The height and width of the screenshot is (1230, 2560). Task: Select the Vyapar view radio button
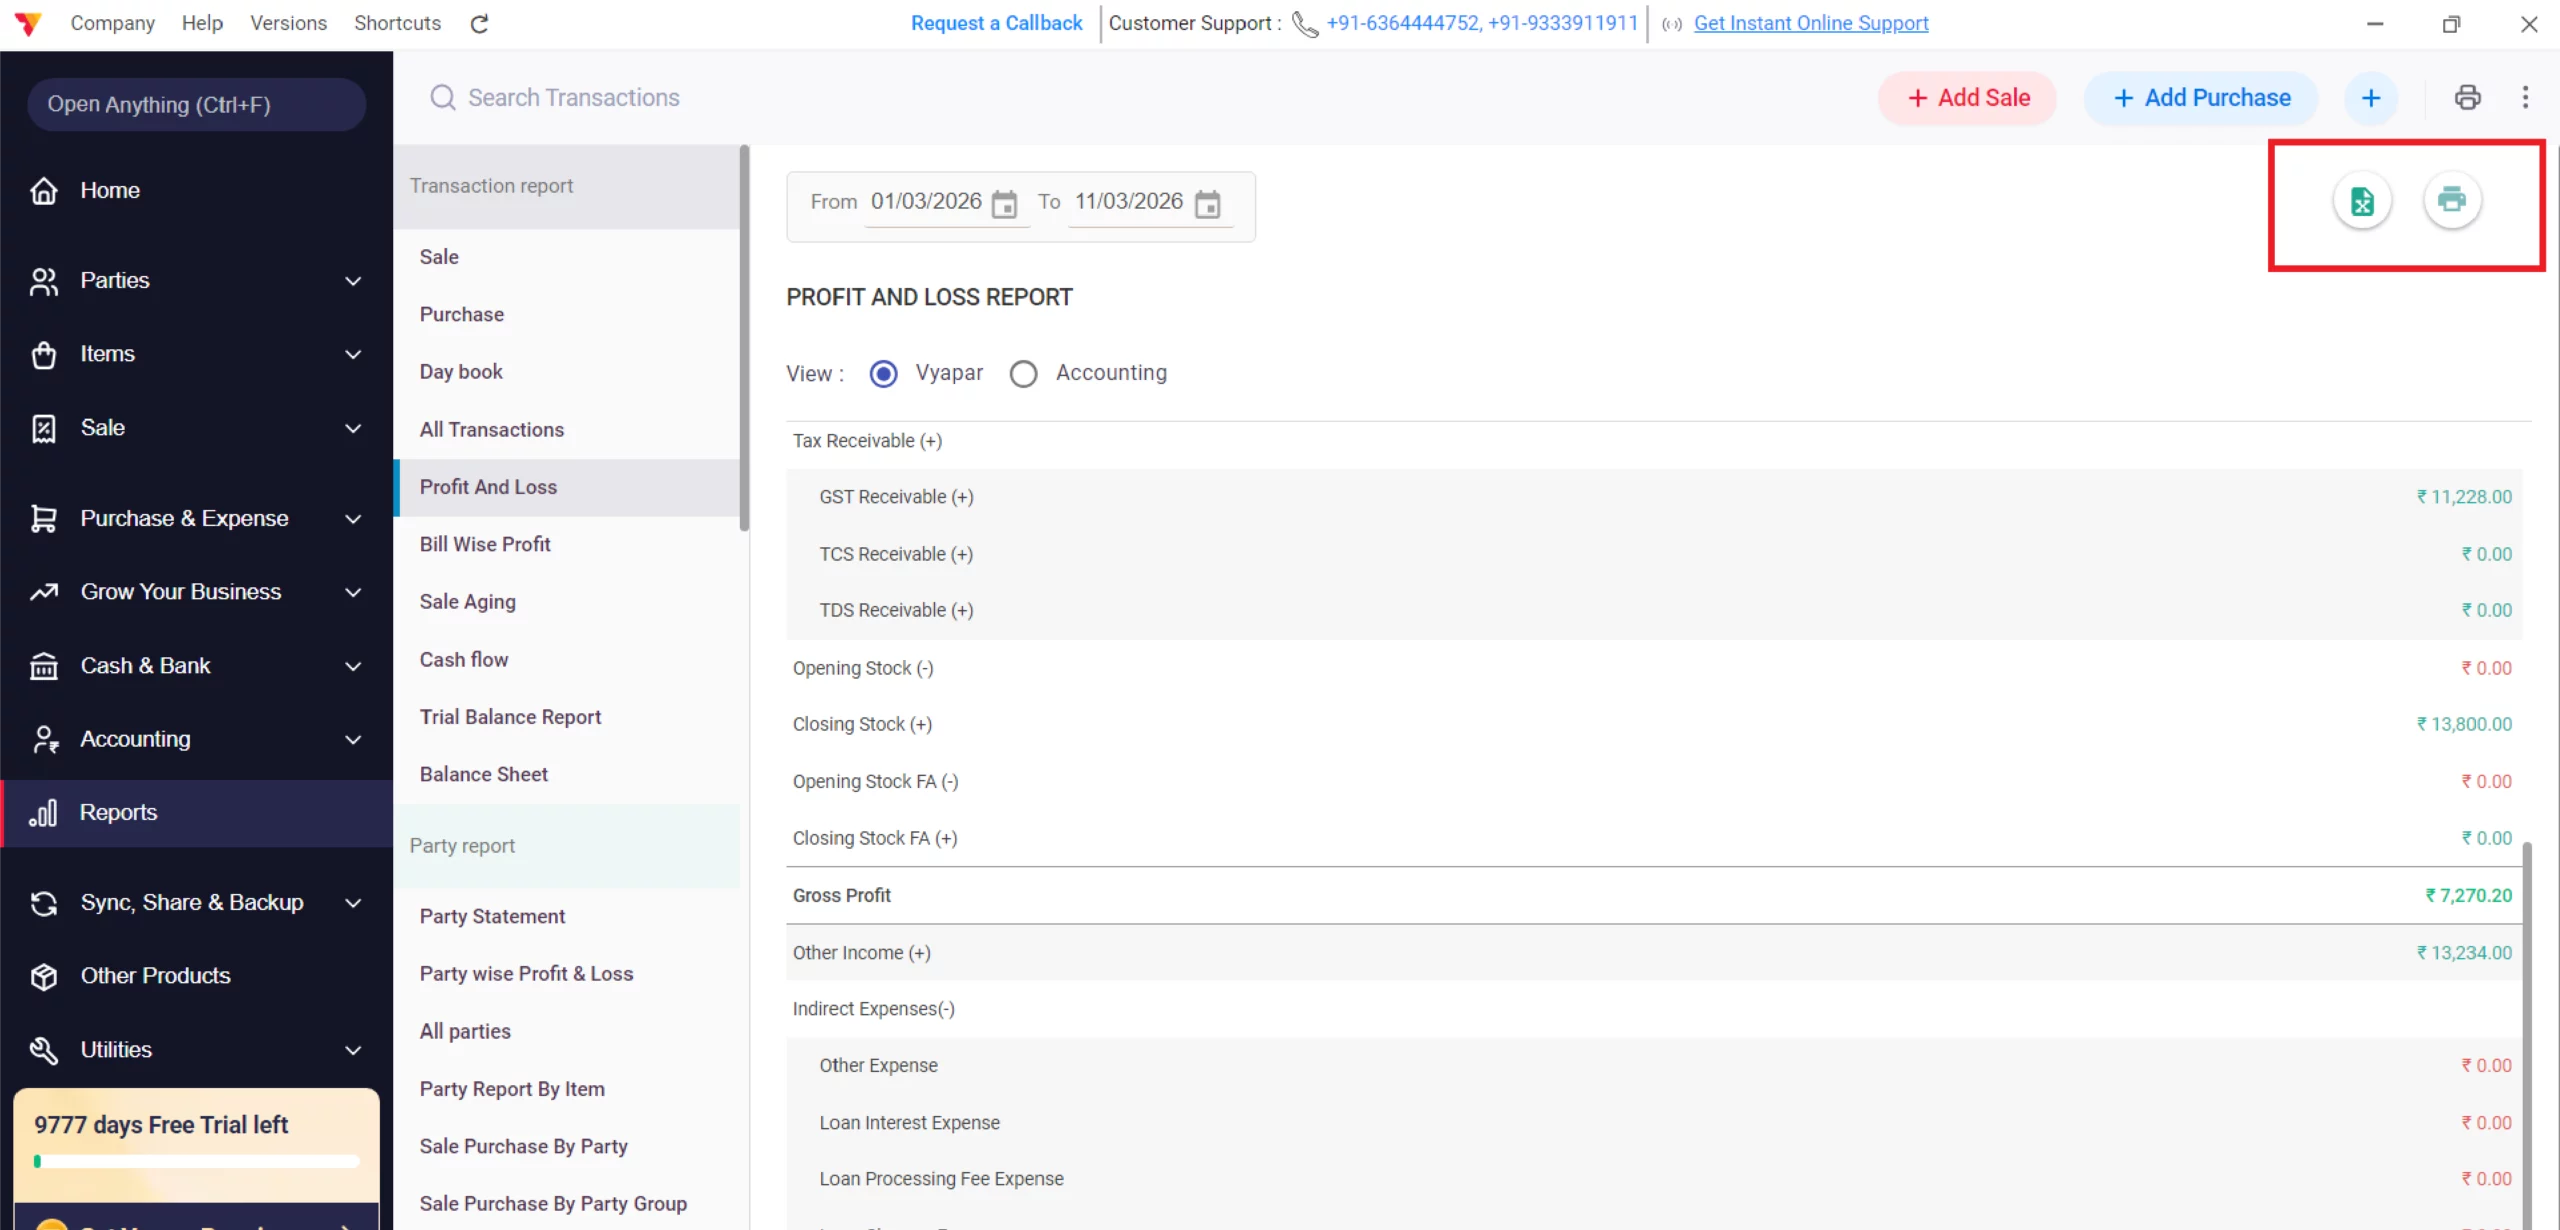click(x=883, y=374)
